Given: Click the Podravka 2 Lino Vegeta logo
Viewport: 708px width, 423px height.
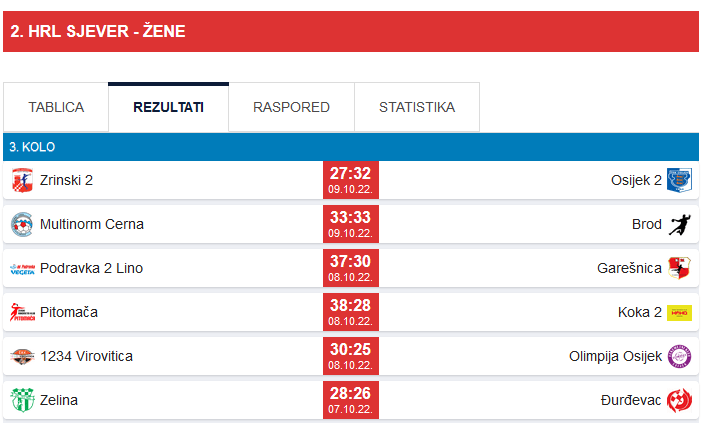Looking at the screenshot, I should tap(22, 268).
